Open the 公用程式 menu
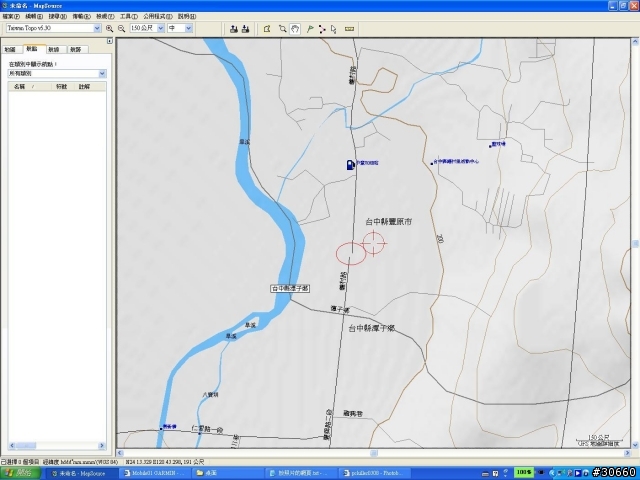640x480 pixels. click(158, 16)
